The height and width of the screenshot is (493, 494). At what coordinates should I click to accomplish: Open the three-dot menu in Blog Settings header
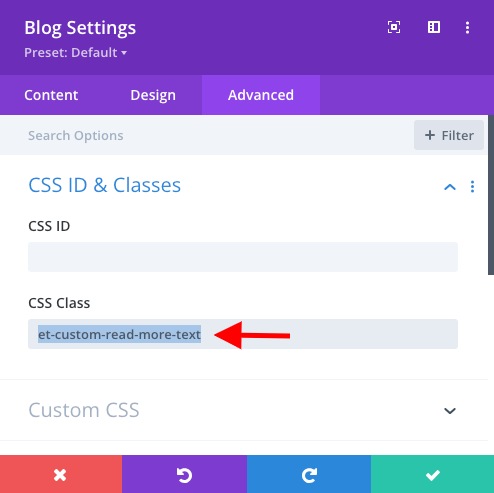(467, 28)
